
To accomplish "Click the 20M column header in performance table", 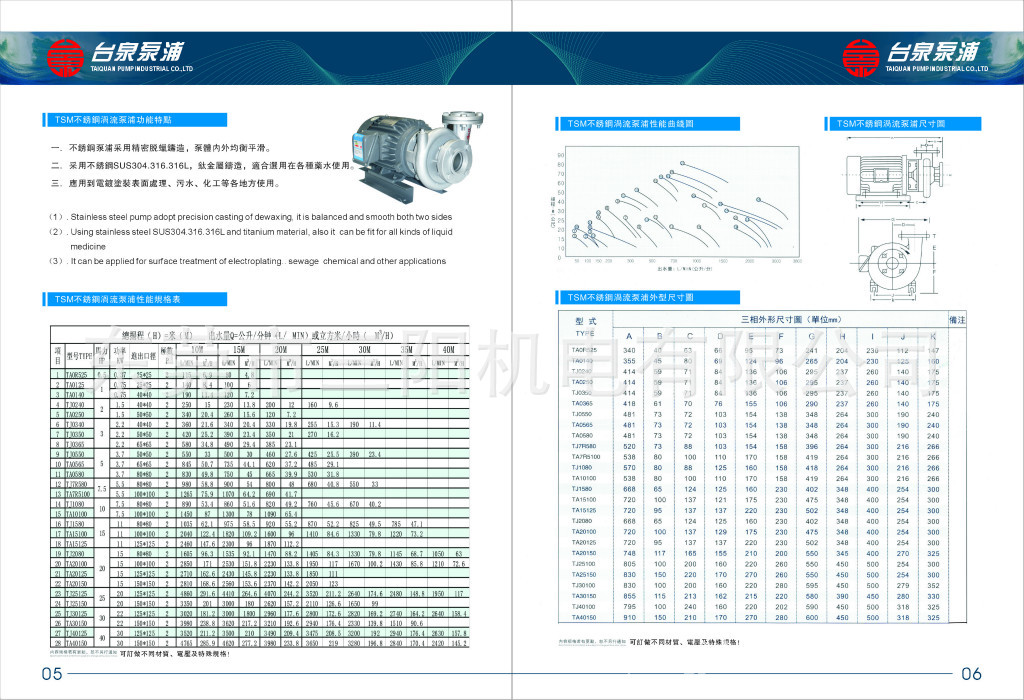I will (281, 350).
